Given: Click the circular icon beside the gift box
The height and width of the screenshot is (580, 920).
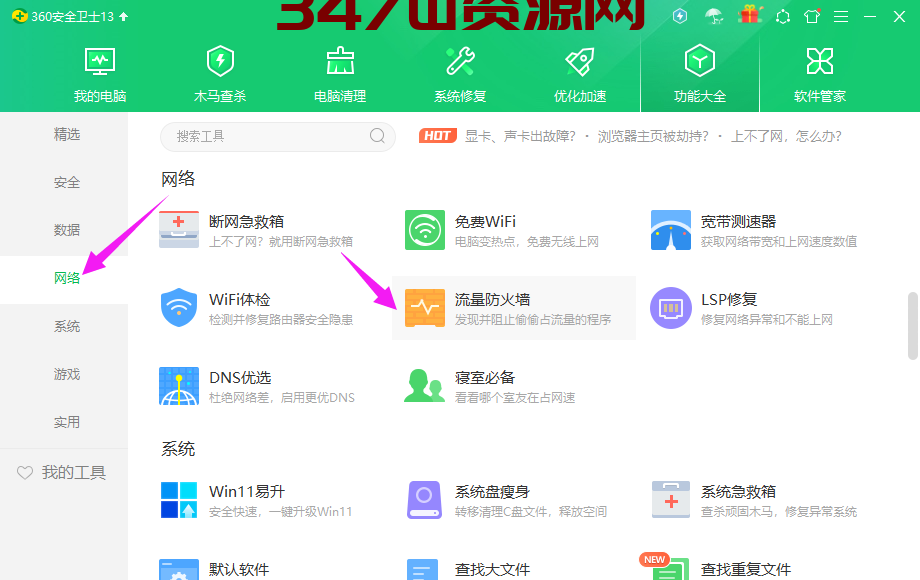Looking at the screenshot, I should (x=783, y=16).
